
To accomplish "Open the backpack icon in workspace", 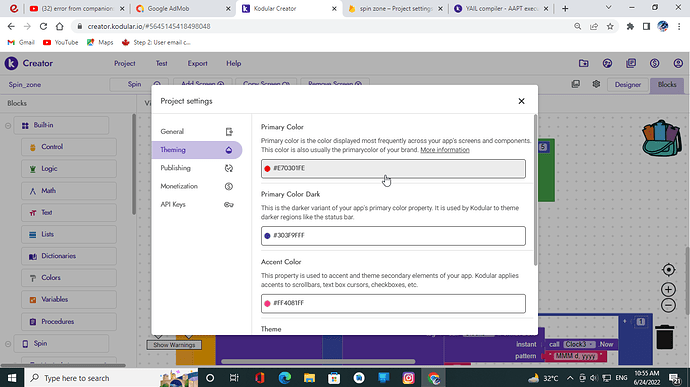I will 661,138.
